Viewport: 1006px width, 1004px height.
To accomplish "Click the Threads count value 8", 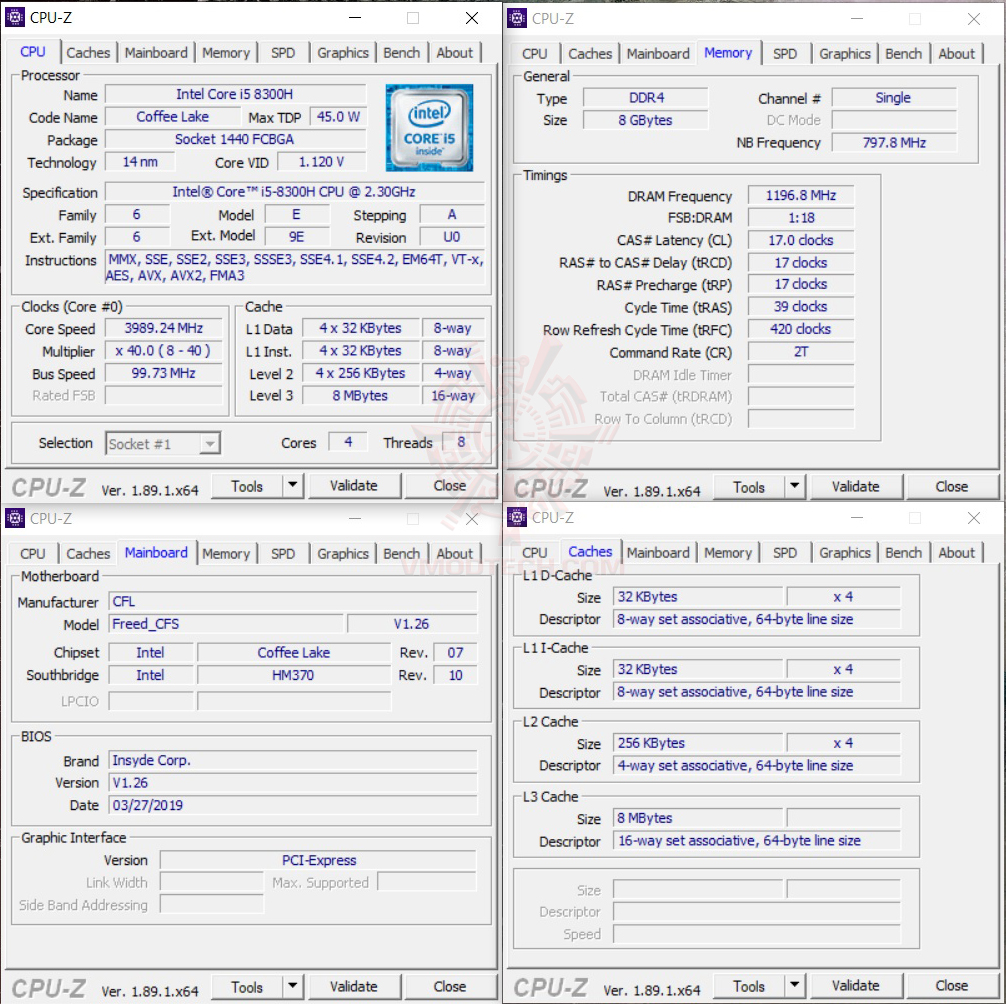I will point(461,442).
